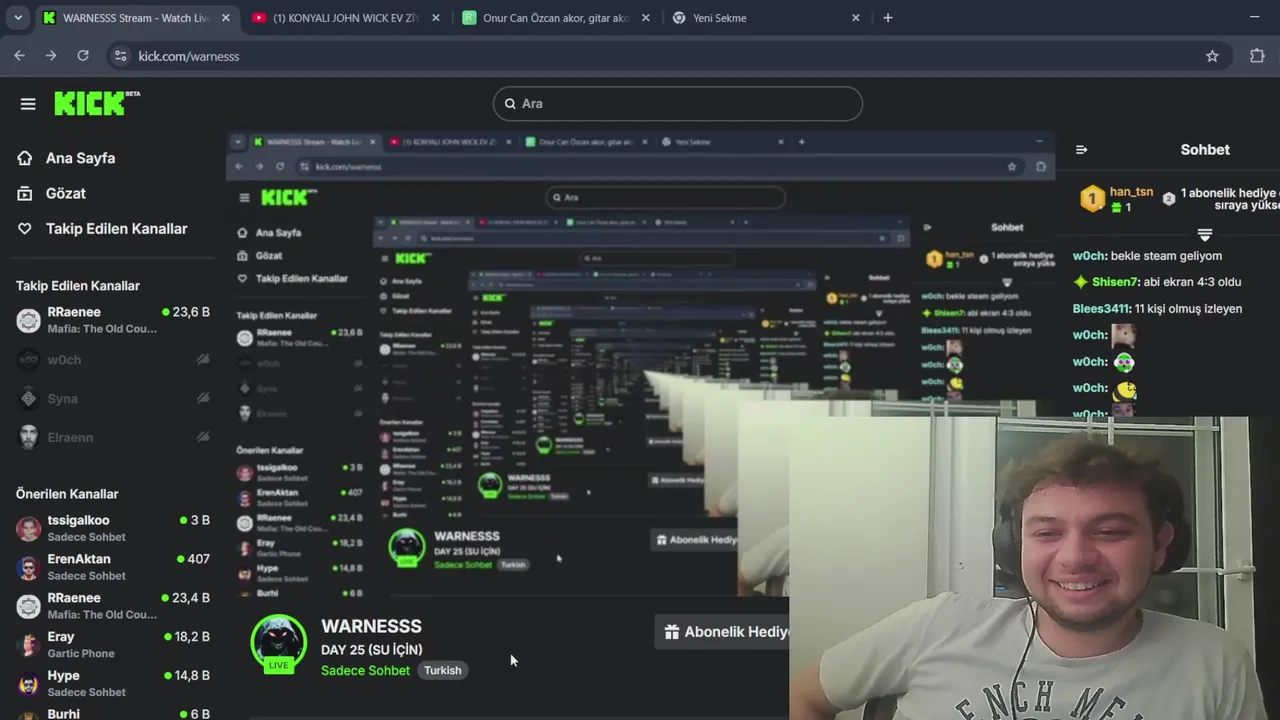Click w0ch username in 'bekle steam geliyom' message
The height and width of the screenshot is (720, 1280).
1089,256
